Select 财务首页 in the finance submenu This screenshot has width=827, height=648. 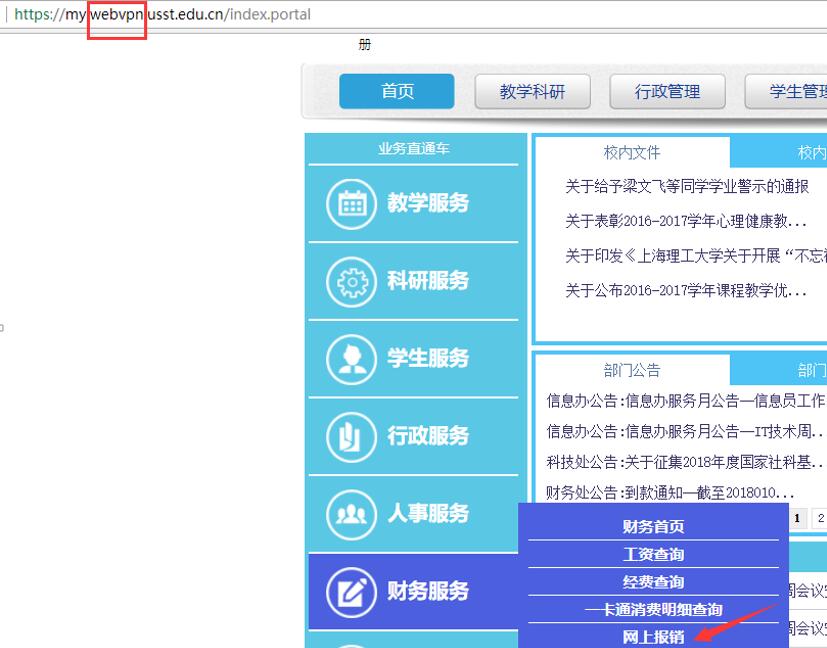pyautogui.click(x=653, y=527)
